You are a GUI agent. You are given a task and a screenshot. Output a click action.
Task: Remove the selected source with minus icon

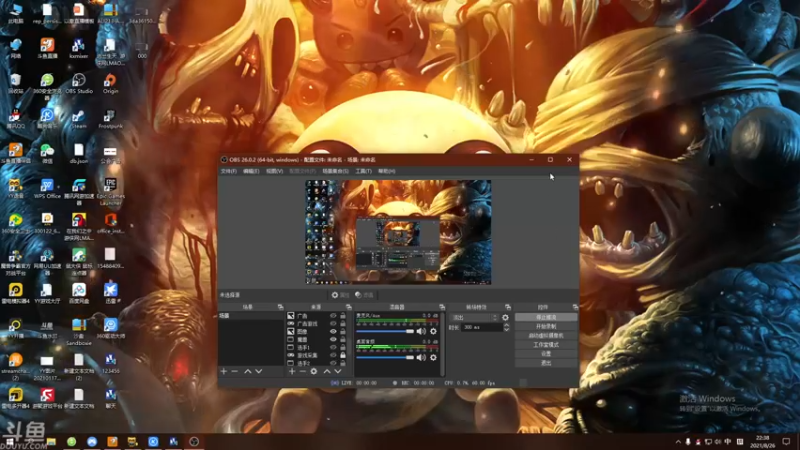pos(303,371)
